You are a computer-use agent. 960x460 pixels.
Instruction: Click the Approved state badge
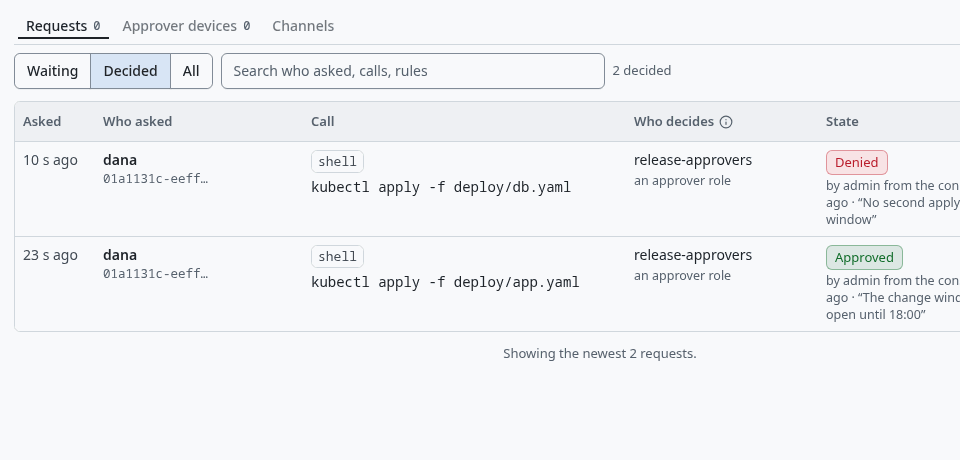click(x=864, y=257)
